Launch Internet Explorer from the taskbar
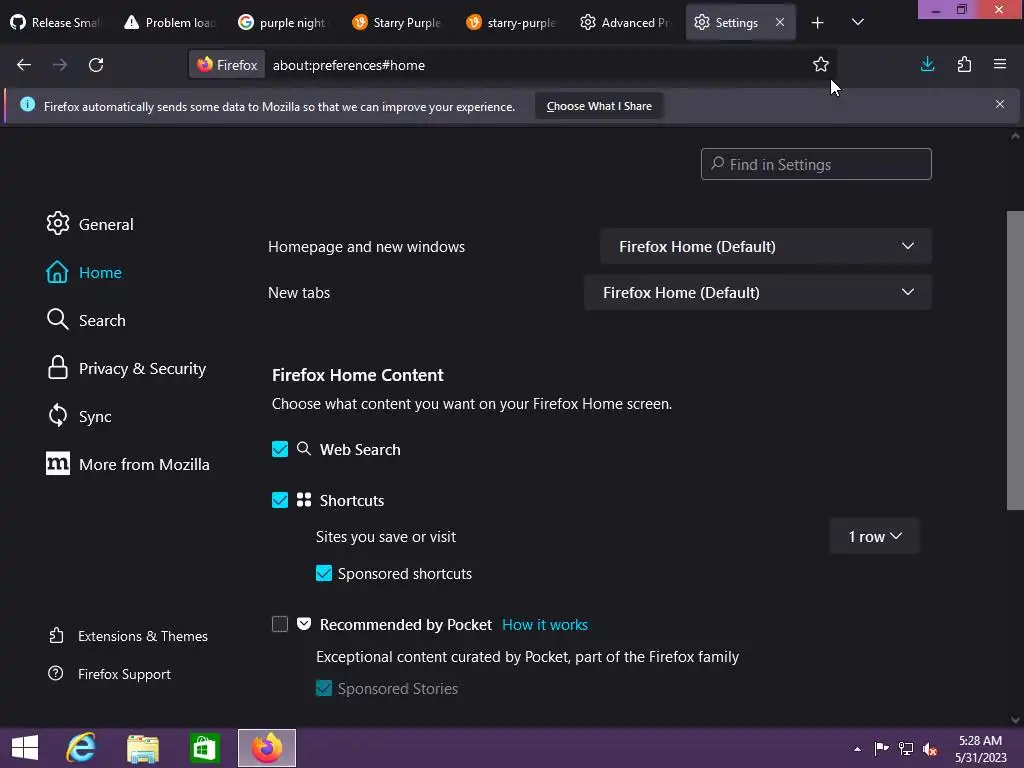The height and width of the screenshot is (768, 1024). tap(81, 748)
